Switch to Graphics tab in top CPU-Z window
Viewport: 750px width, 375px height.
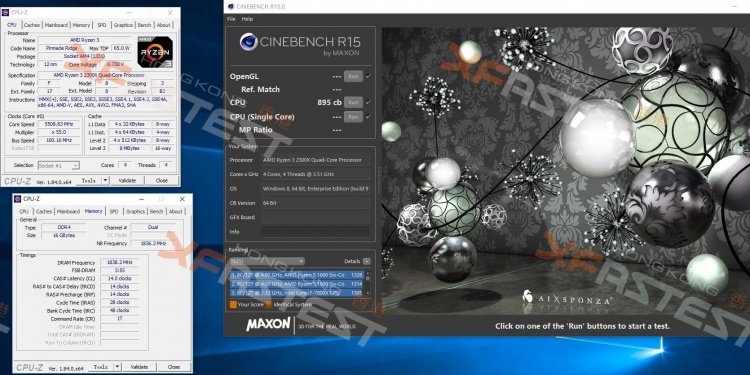click(123, 25)
